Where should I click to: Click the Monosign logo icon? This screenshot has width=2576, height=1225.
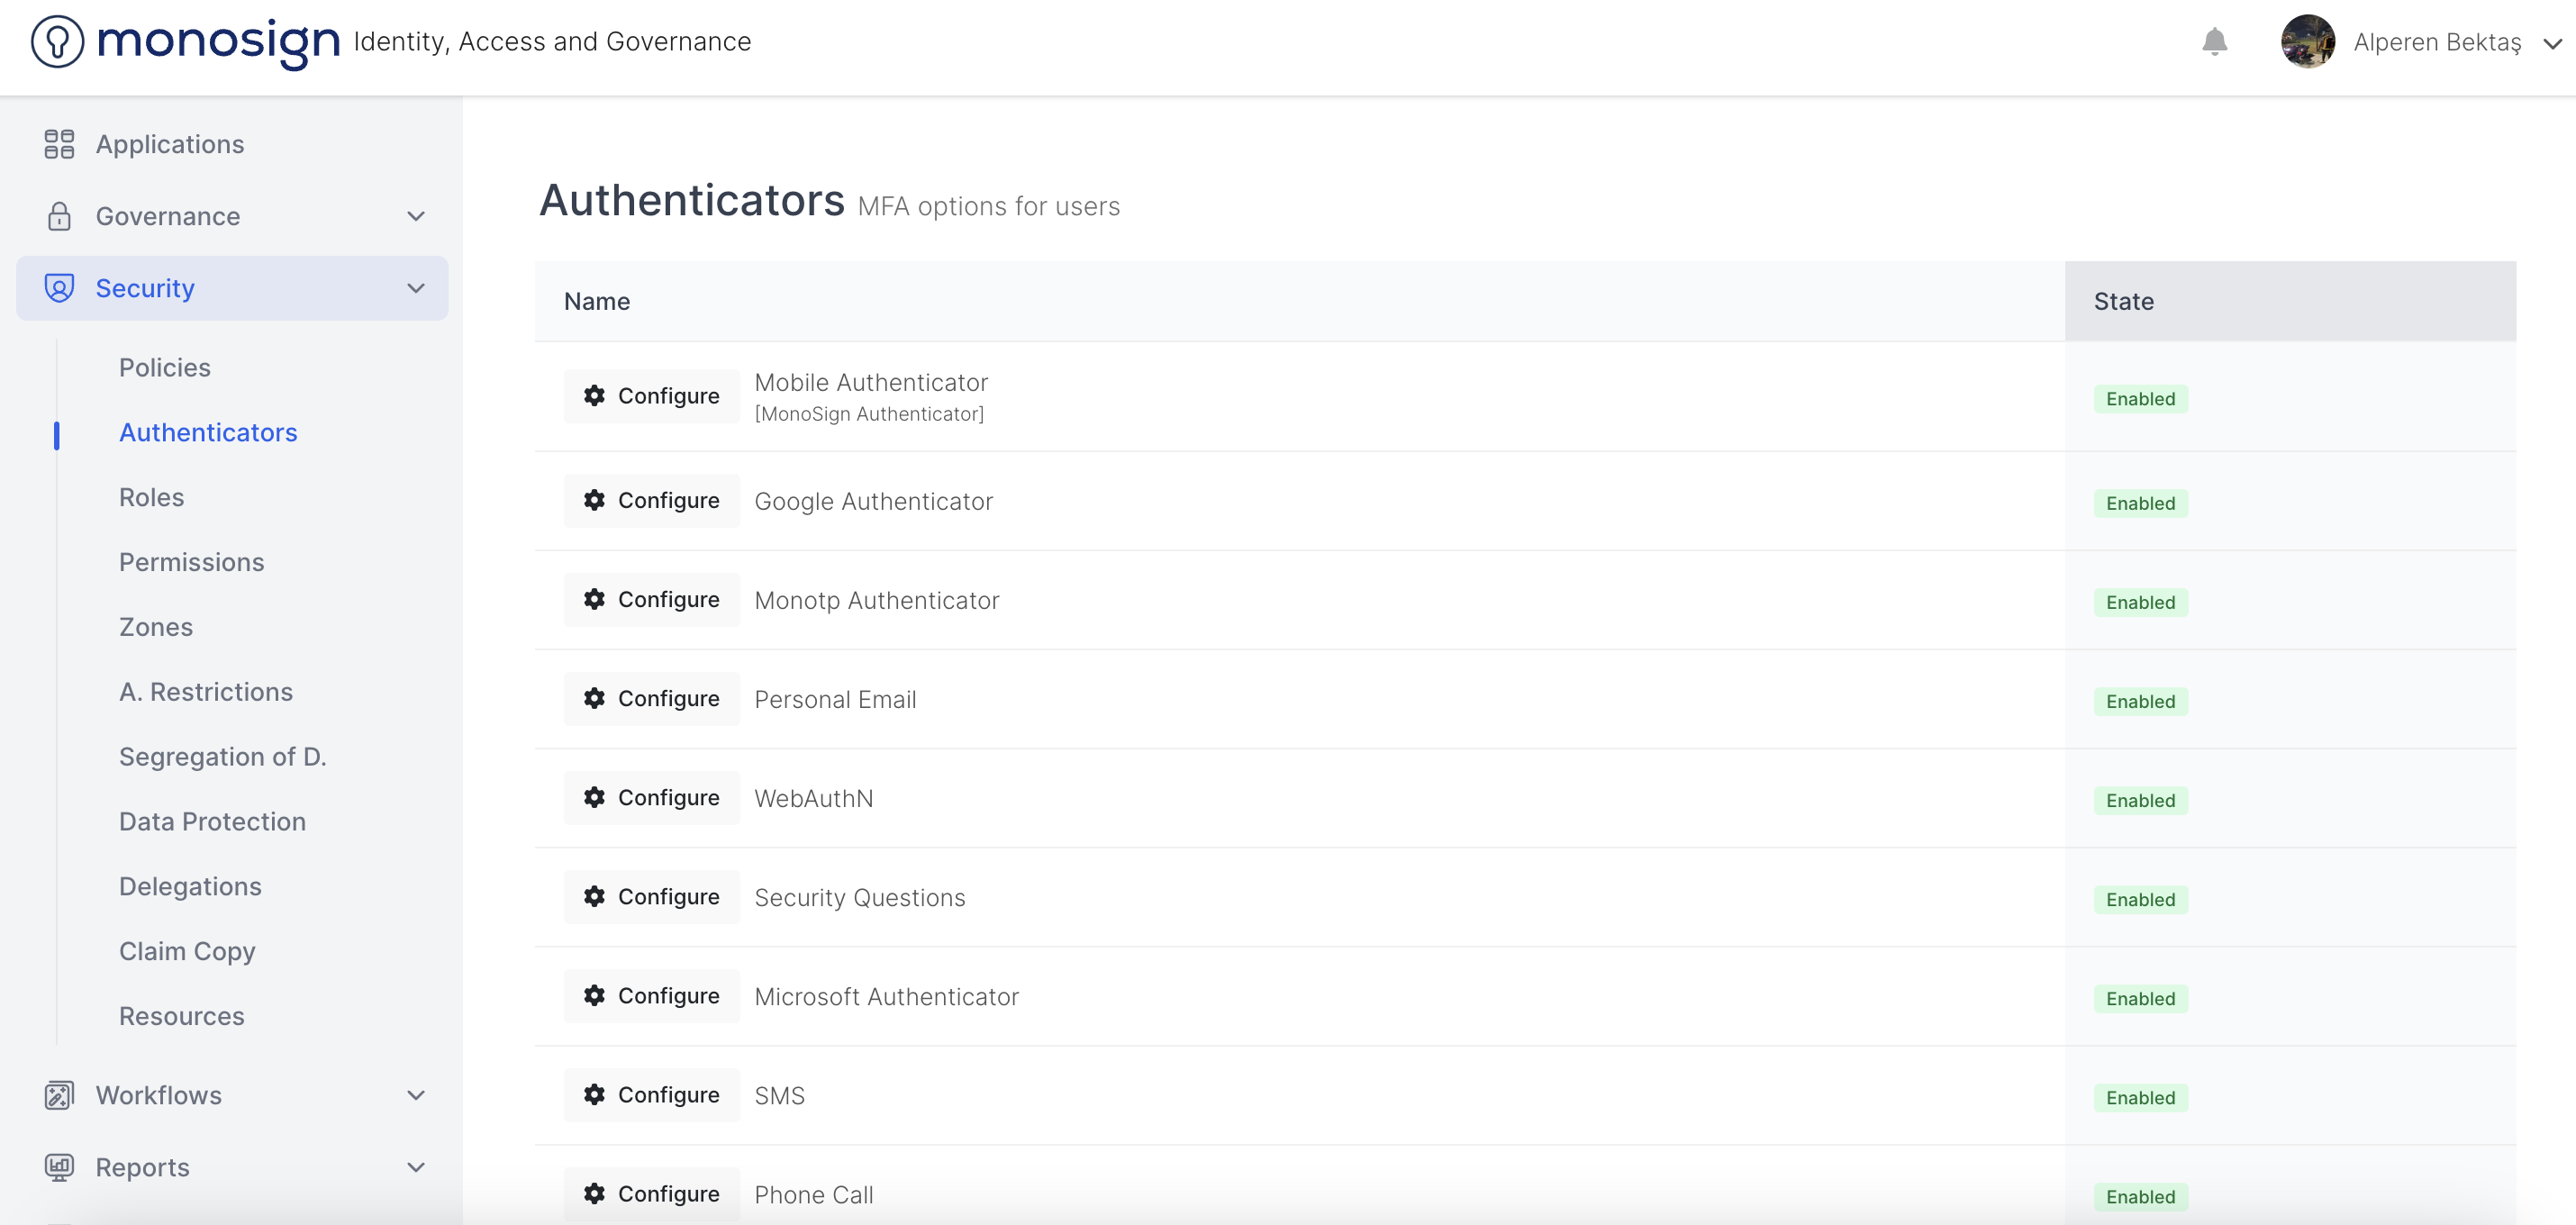[x=57, y=42]
